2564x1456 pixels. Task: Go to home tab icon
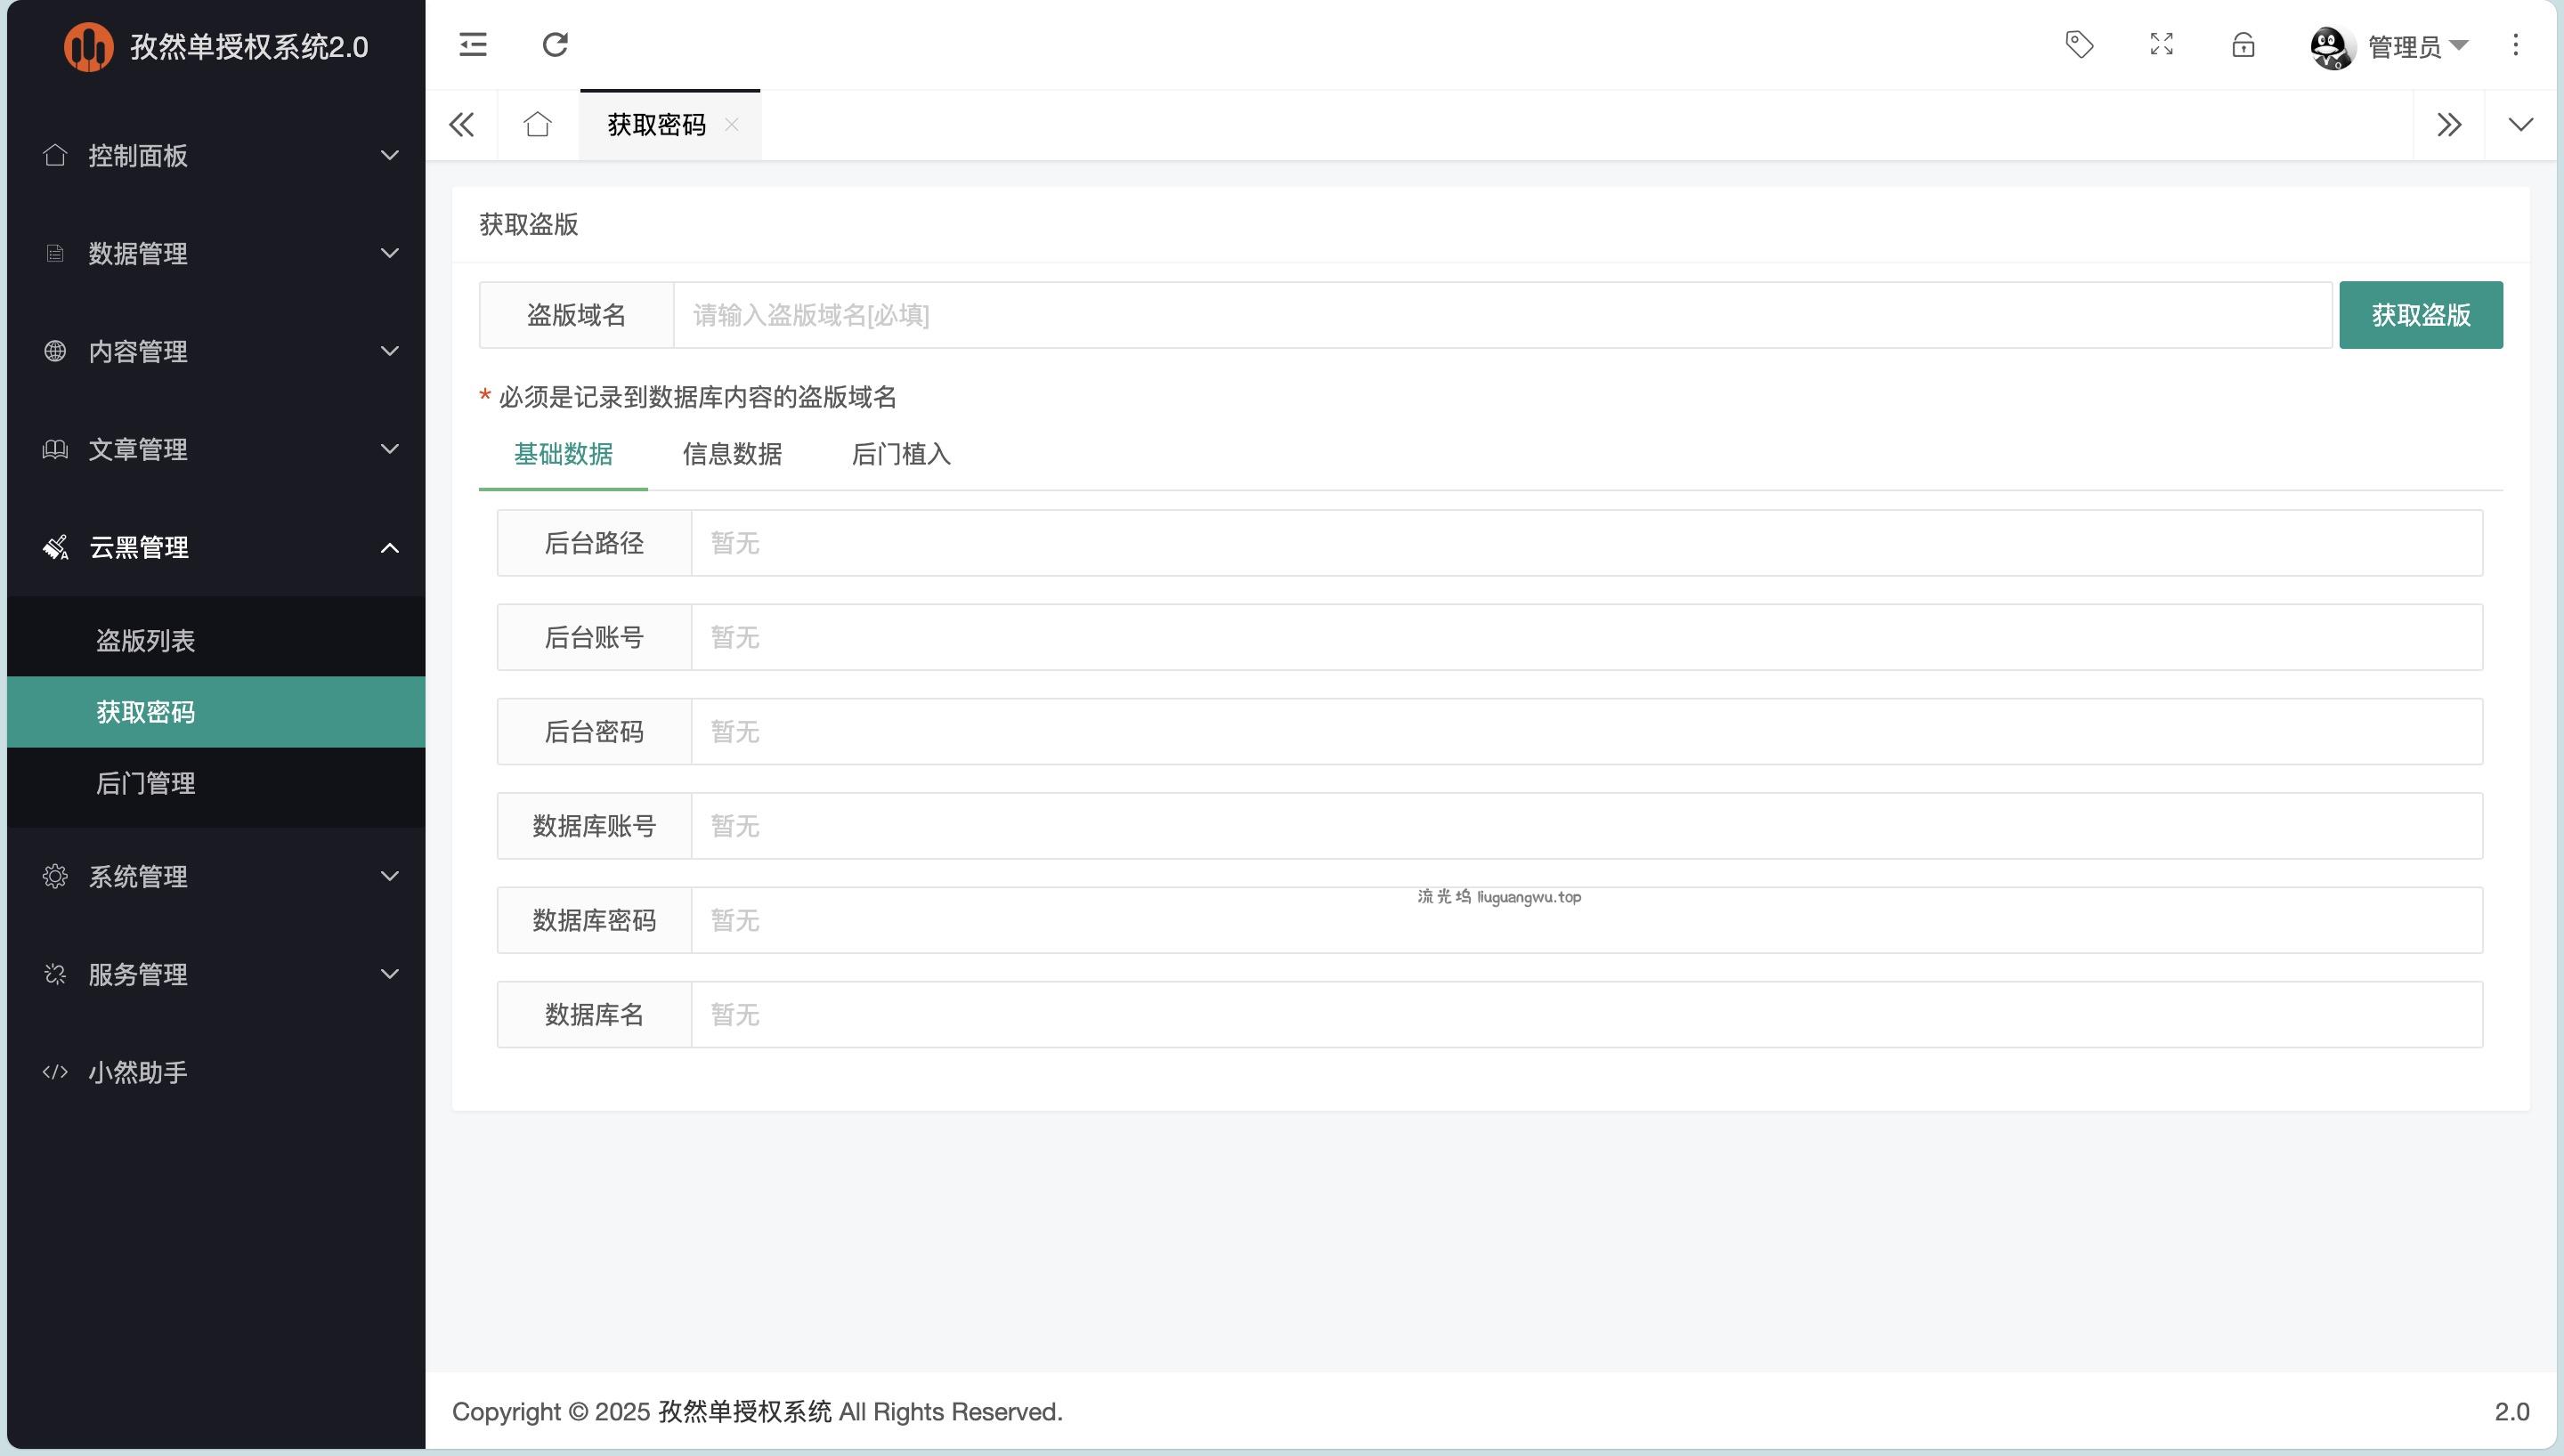(537, 125)
